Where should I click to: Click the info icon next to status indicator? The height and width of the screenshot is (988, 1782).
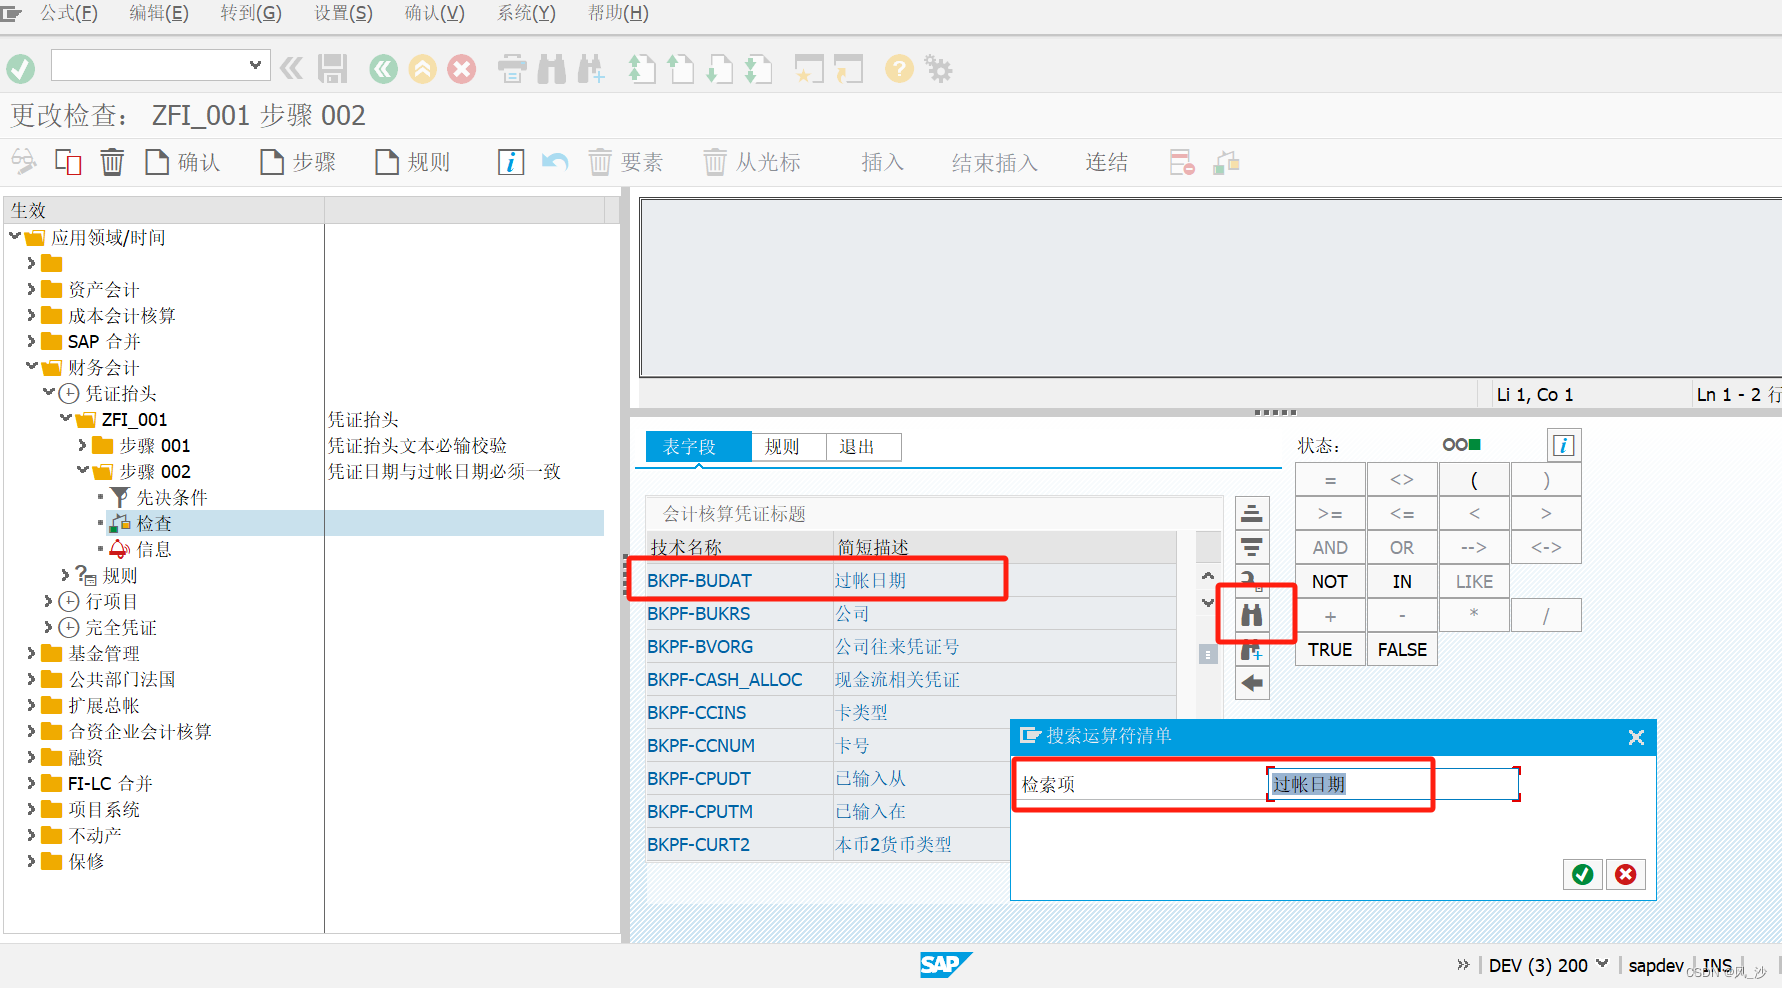point(1564,445)
